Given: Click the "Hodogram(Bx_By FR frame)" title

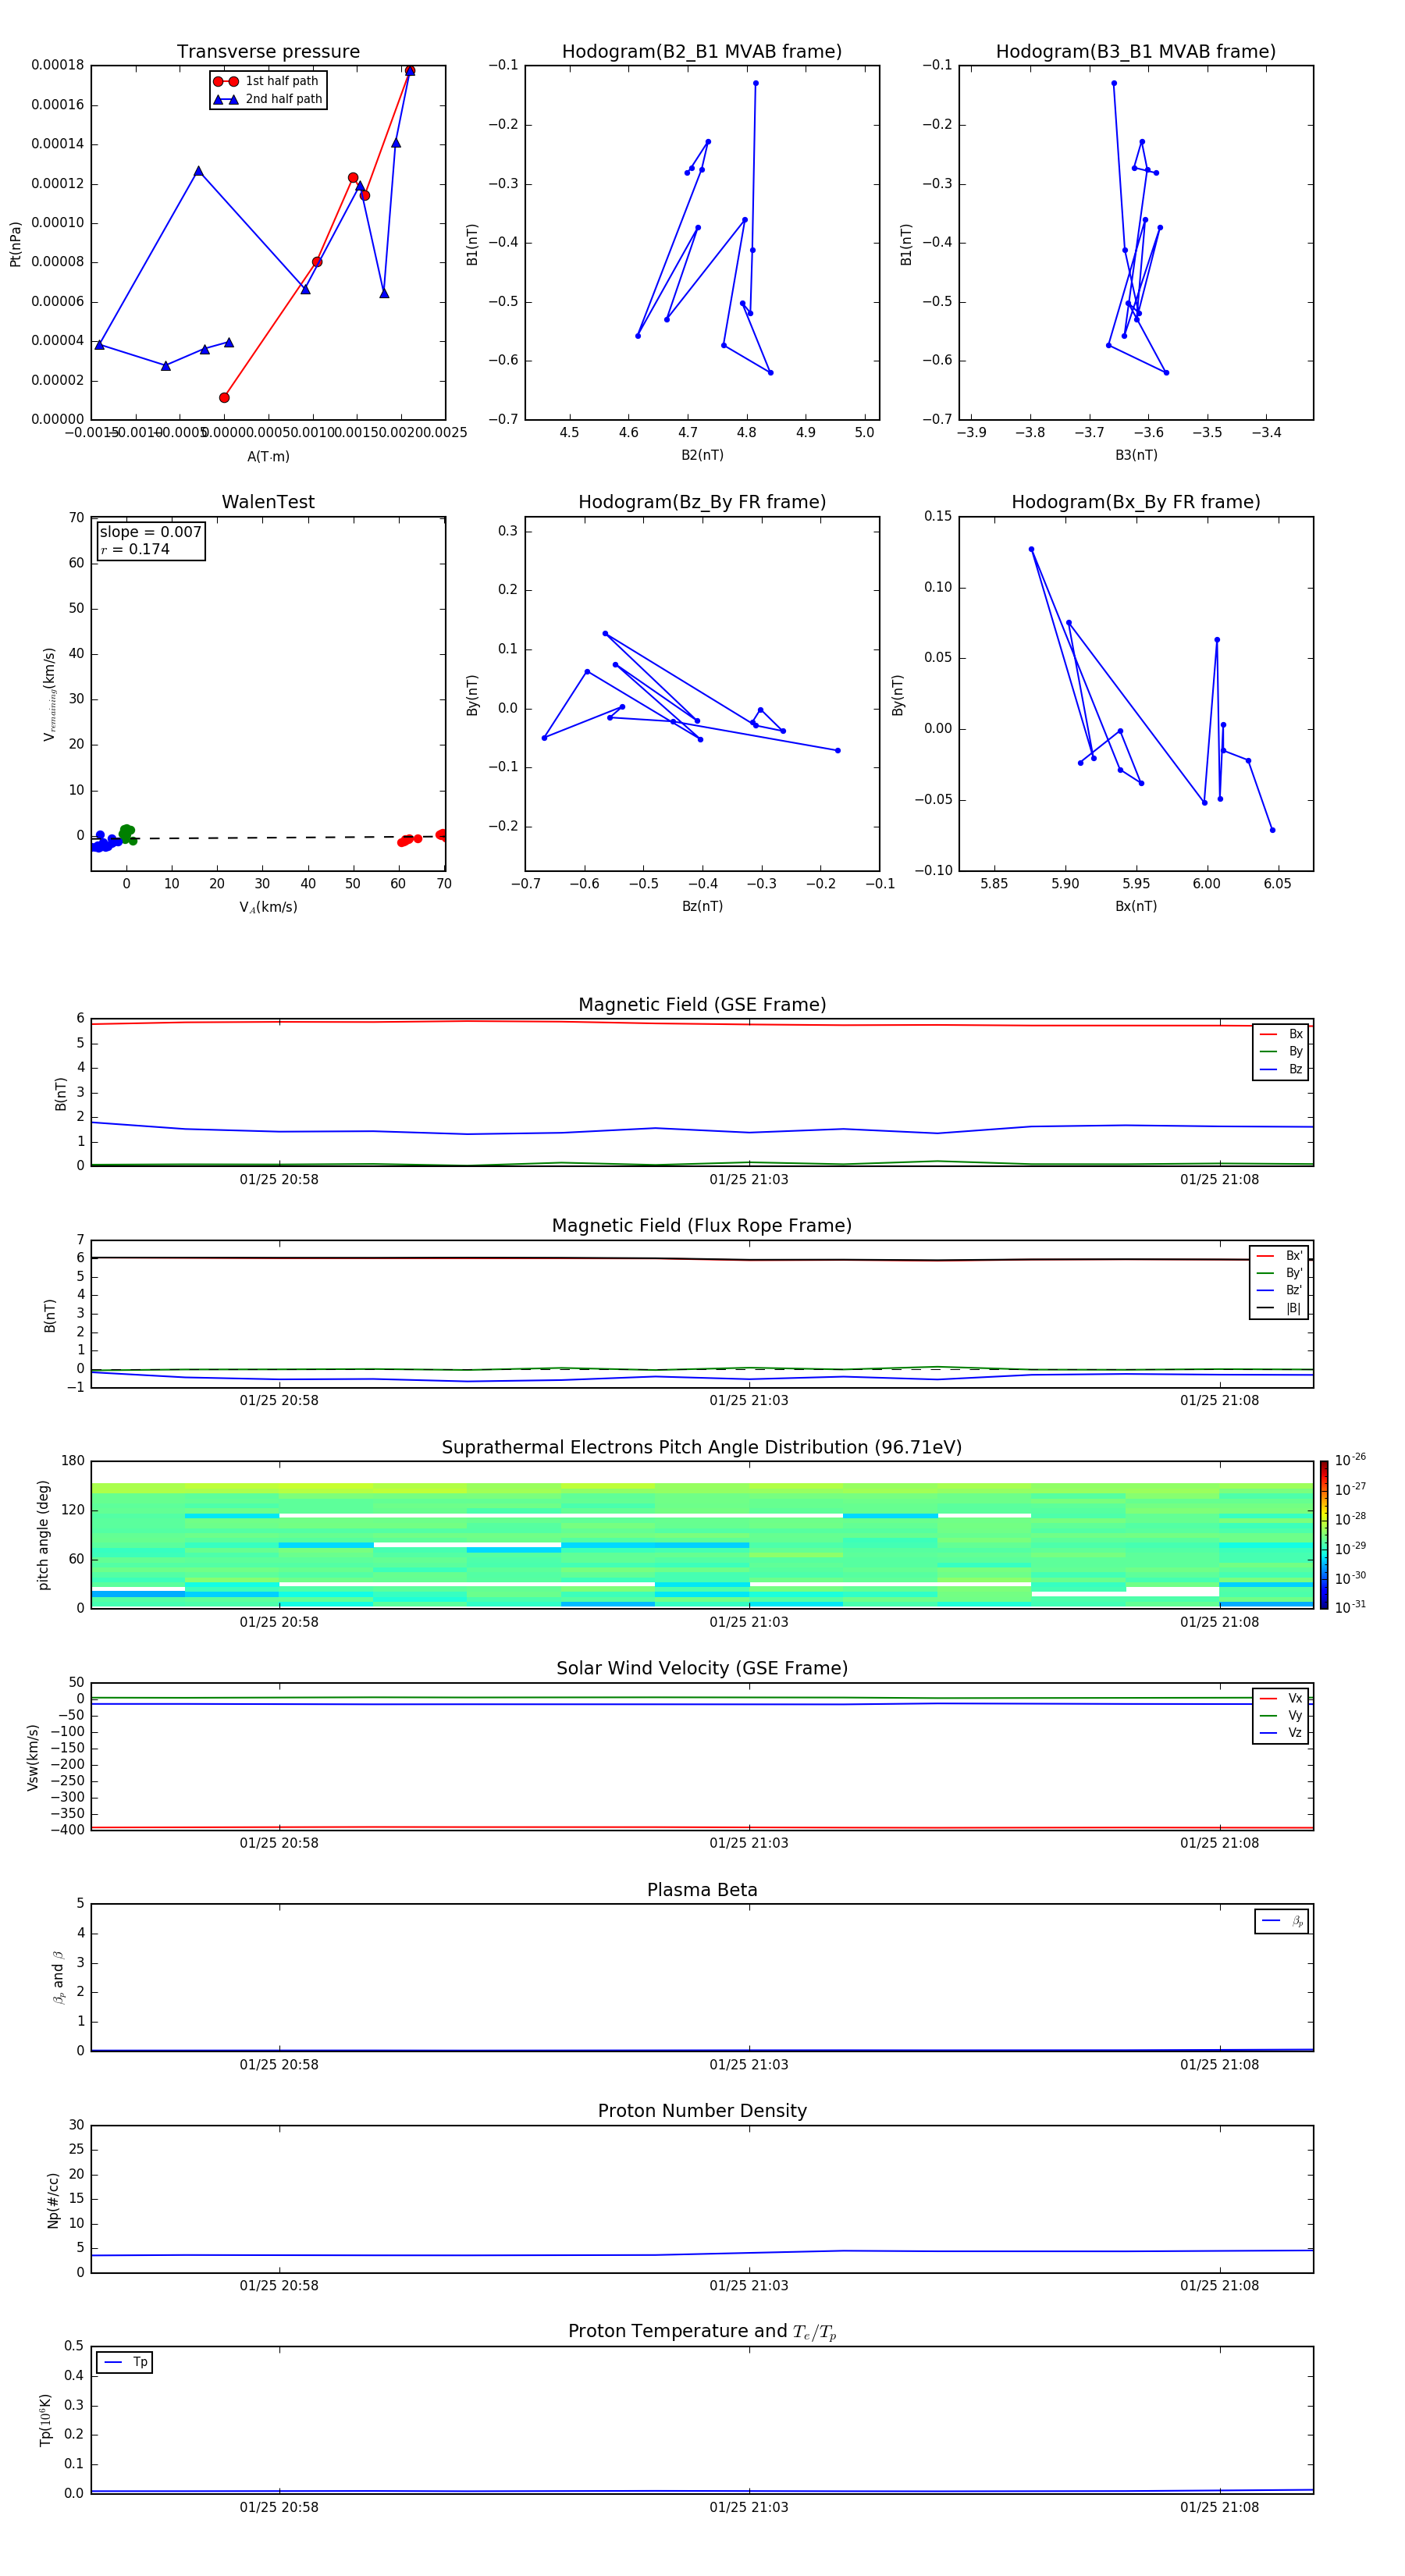Looking at the screenshot, I should tap(1136, 502).
